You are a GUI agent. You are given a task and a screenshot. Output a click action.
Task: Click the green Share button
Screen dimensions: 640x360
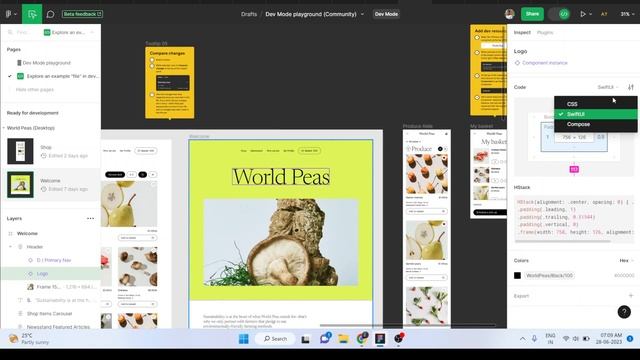(x=532, y=14)
